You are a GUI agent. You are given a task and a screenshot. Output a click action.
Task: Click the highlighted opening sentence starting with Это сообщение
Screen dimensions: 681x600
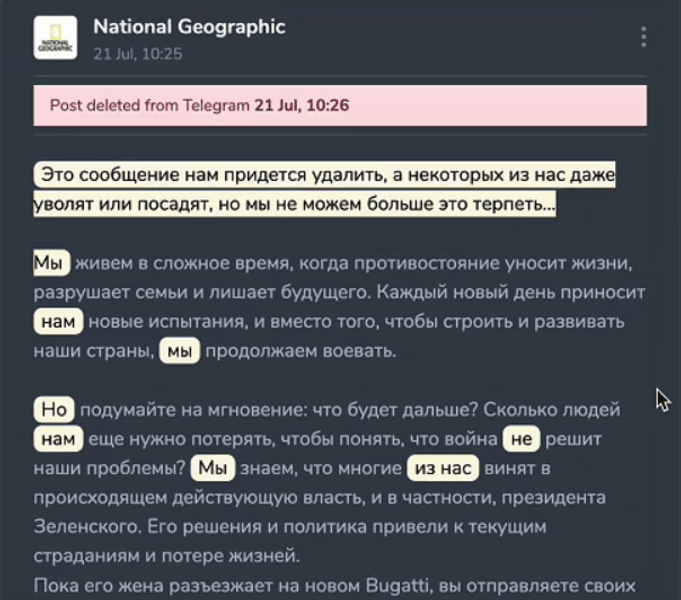pyautogui.click(x=325, y=176)
